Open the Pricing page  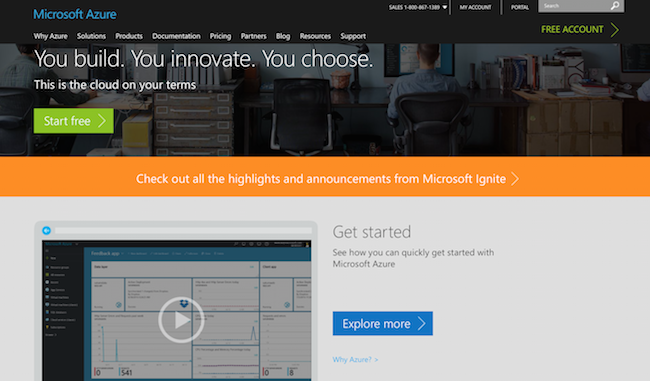coord(220,36)
